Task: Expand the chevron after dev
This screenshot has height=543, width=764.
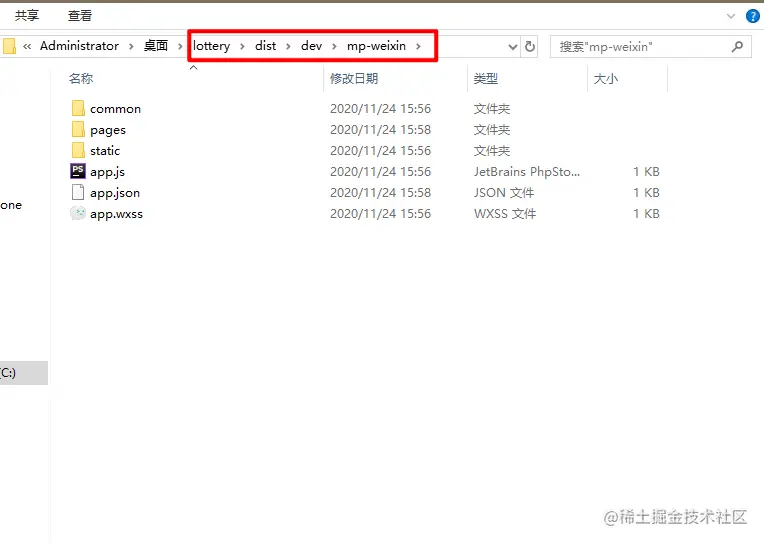Action: pos(334,46)
